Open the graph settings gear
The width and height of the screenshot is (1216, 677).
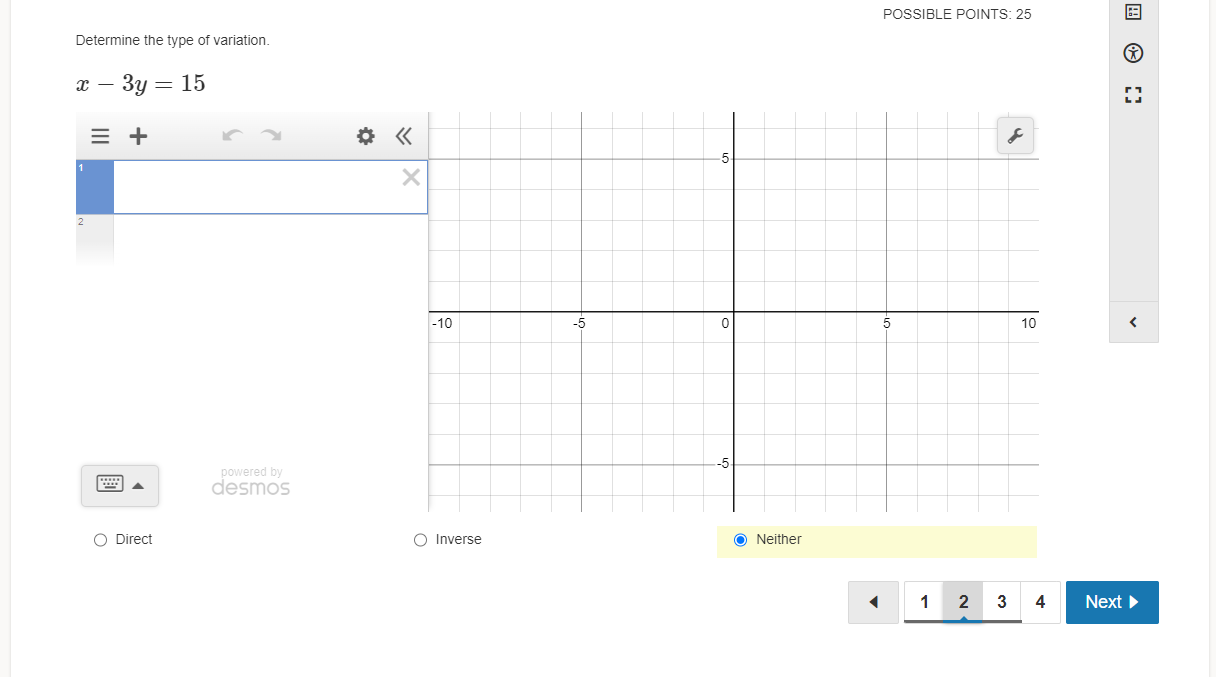coord(365,136)
